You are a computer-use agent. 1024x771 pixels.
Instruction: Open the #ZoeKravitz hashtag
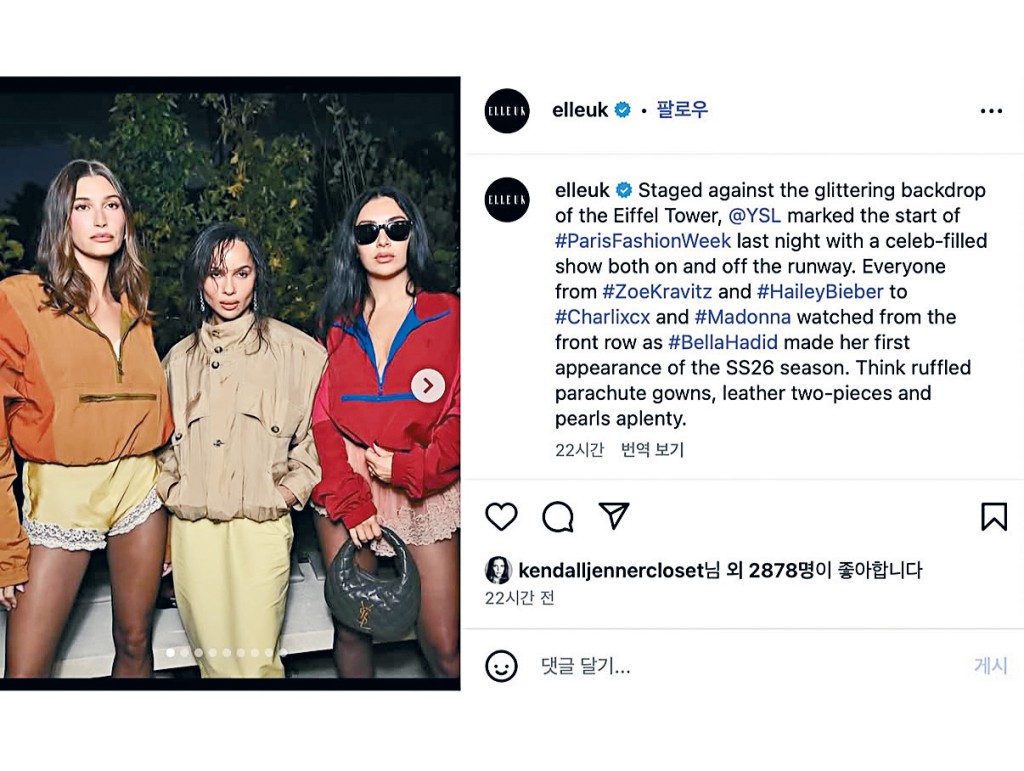point(657,291)
